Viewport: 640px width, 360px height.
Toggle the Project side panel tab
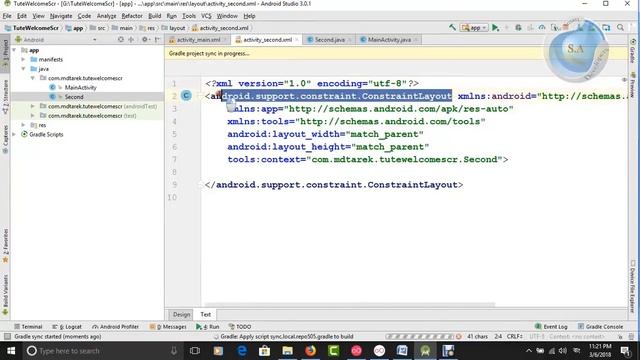point(6,53)
